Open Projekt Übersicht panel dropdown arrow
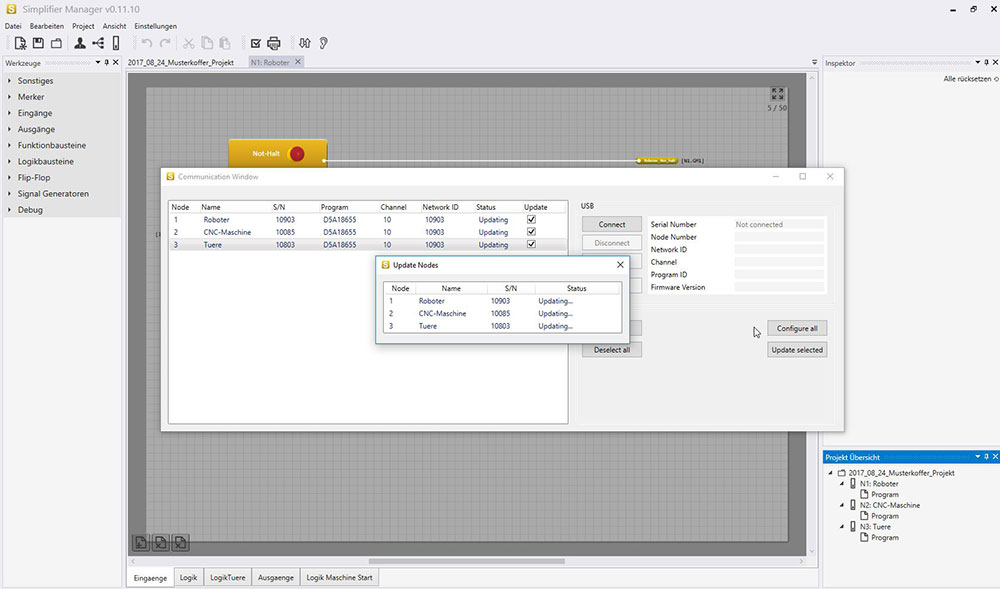The height and width of the screenshot is (589, 1000). point(977,456)
